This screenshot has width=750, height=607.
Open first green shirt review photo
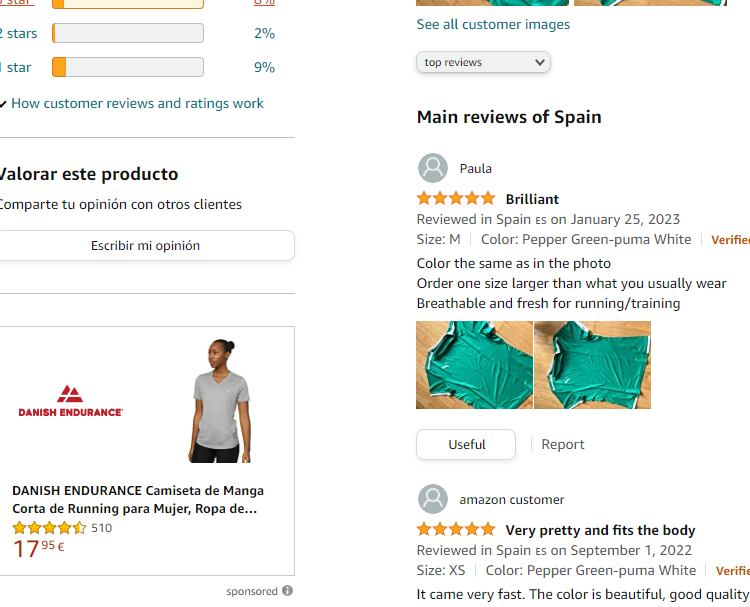pyautogui.click(x=474, y=365)
